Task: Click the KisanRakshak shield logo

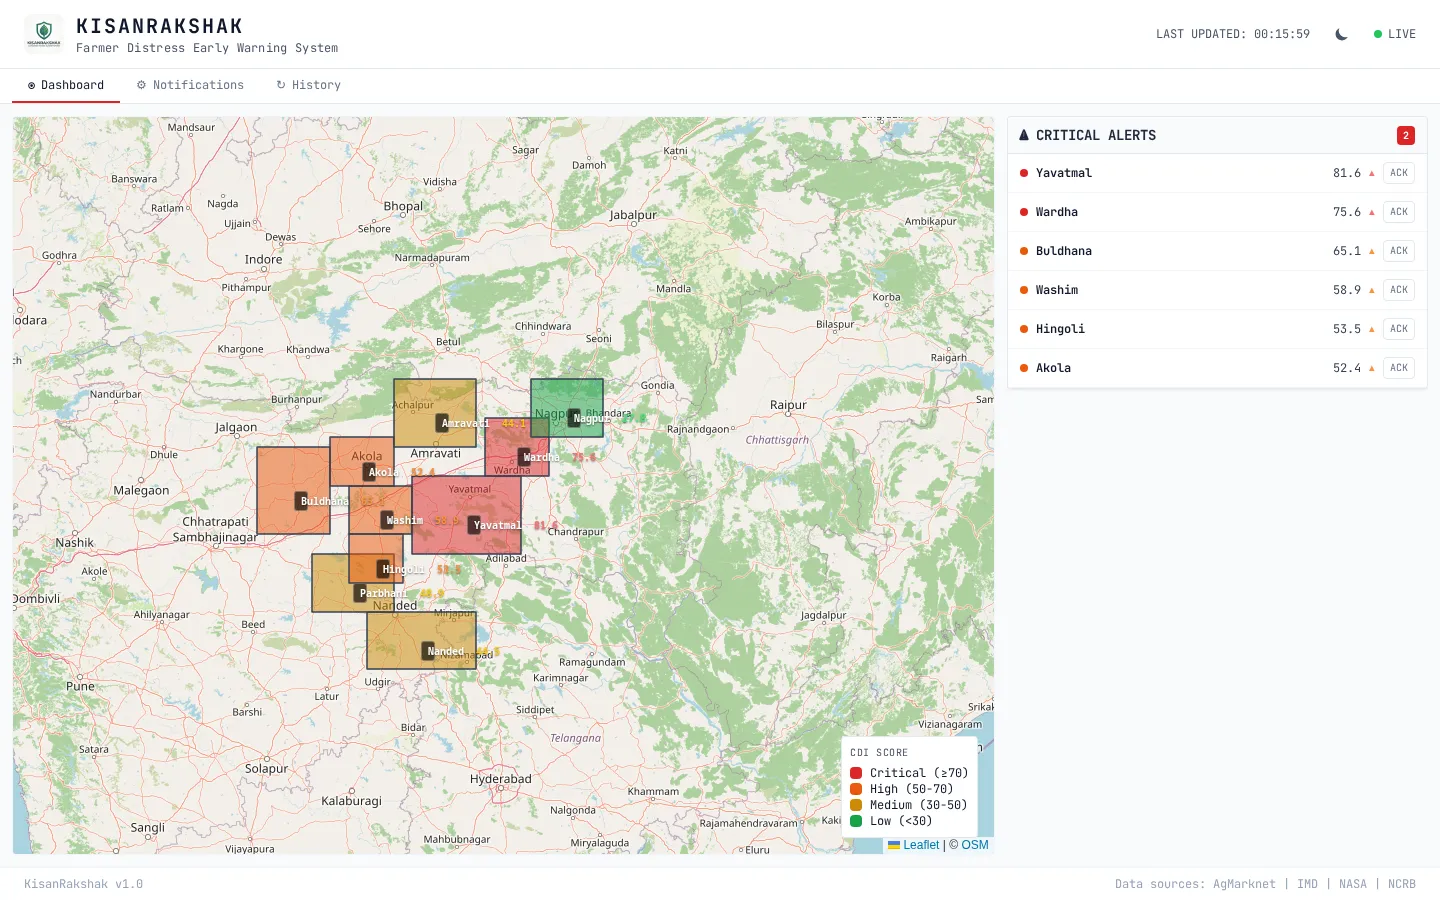Action: [x=43, y=33]
